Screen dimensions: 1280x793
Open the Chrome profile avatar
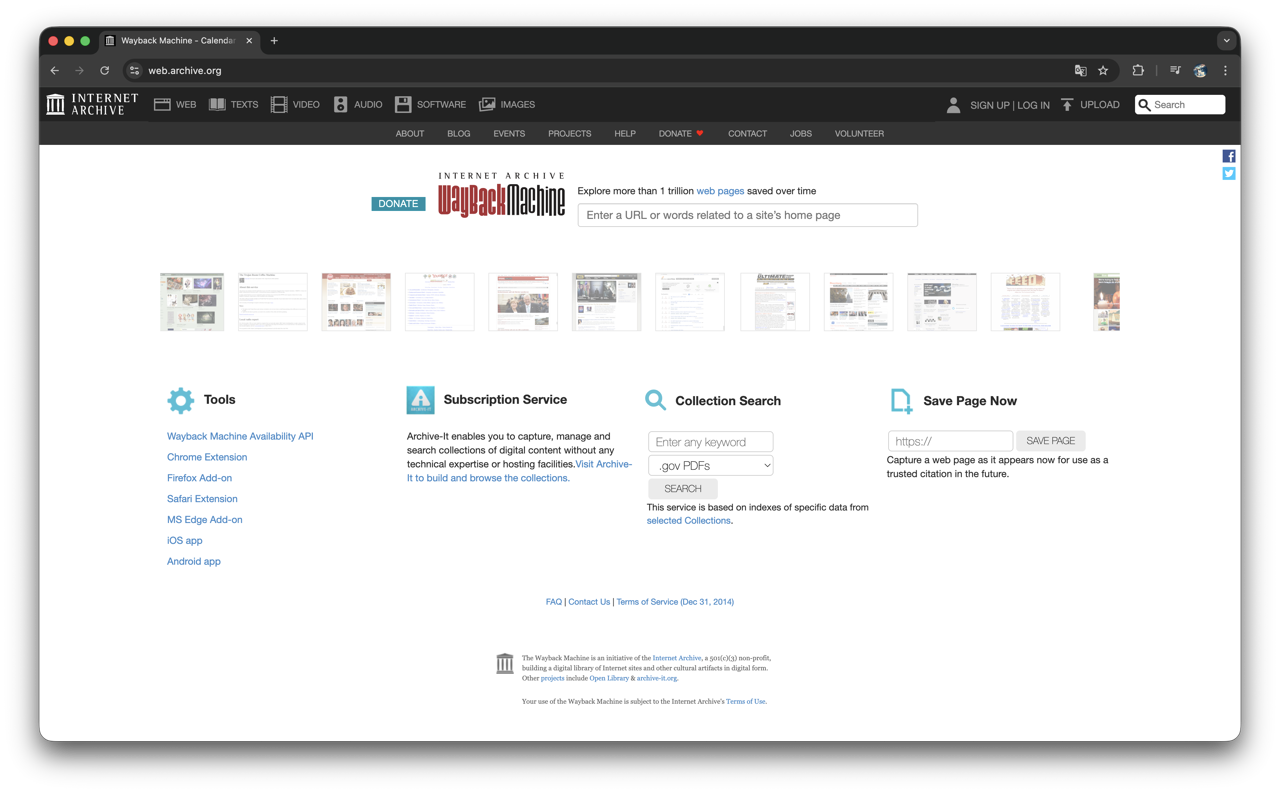tap(1200, 71)
